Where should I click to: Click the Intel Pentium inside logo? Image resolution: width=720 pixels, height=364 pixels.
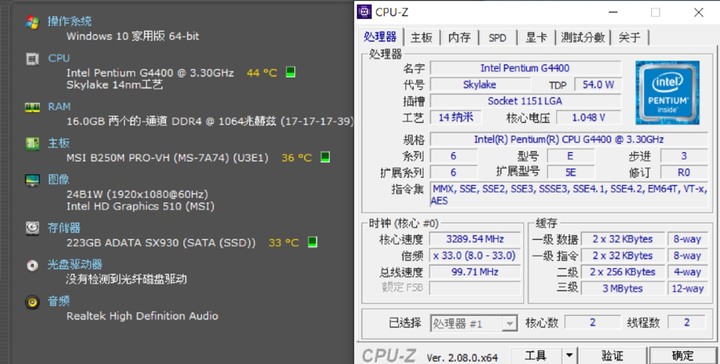(667, 92)
